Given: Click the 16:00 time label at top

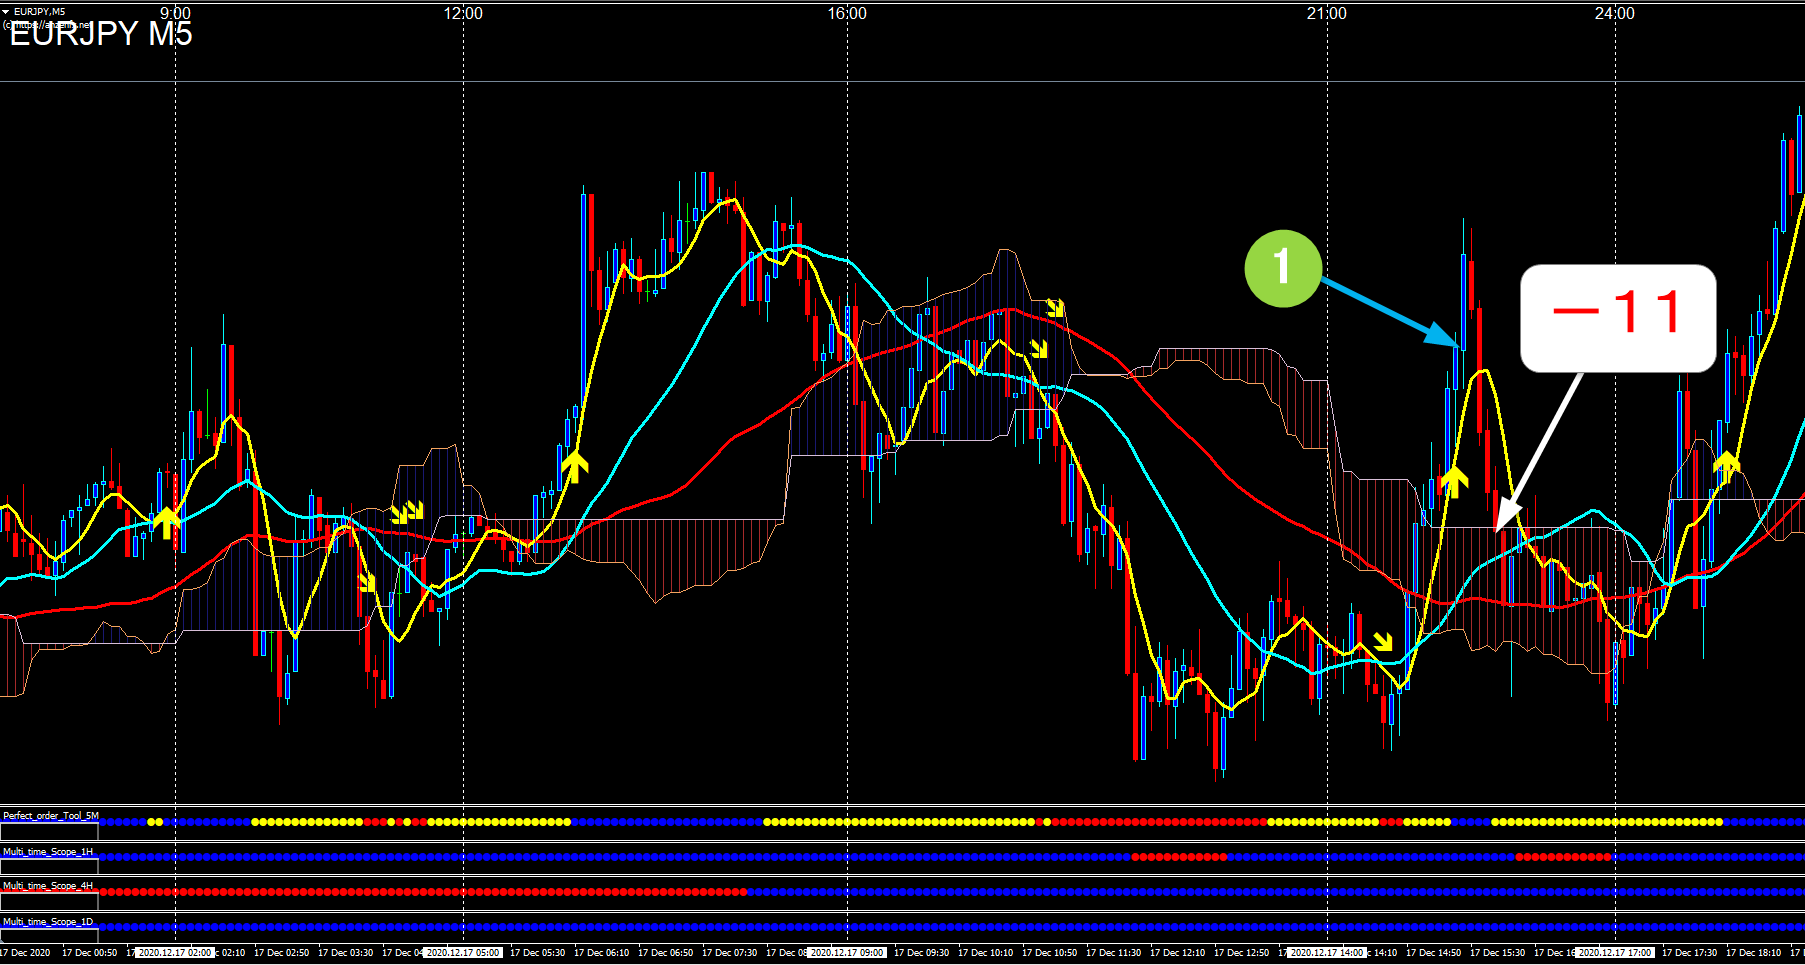Looking at the screenshot, I should click(x=847, y=13).
